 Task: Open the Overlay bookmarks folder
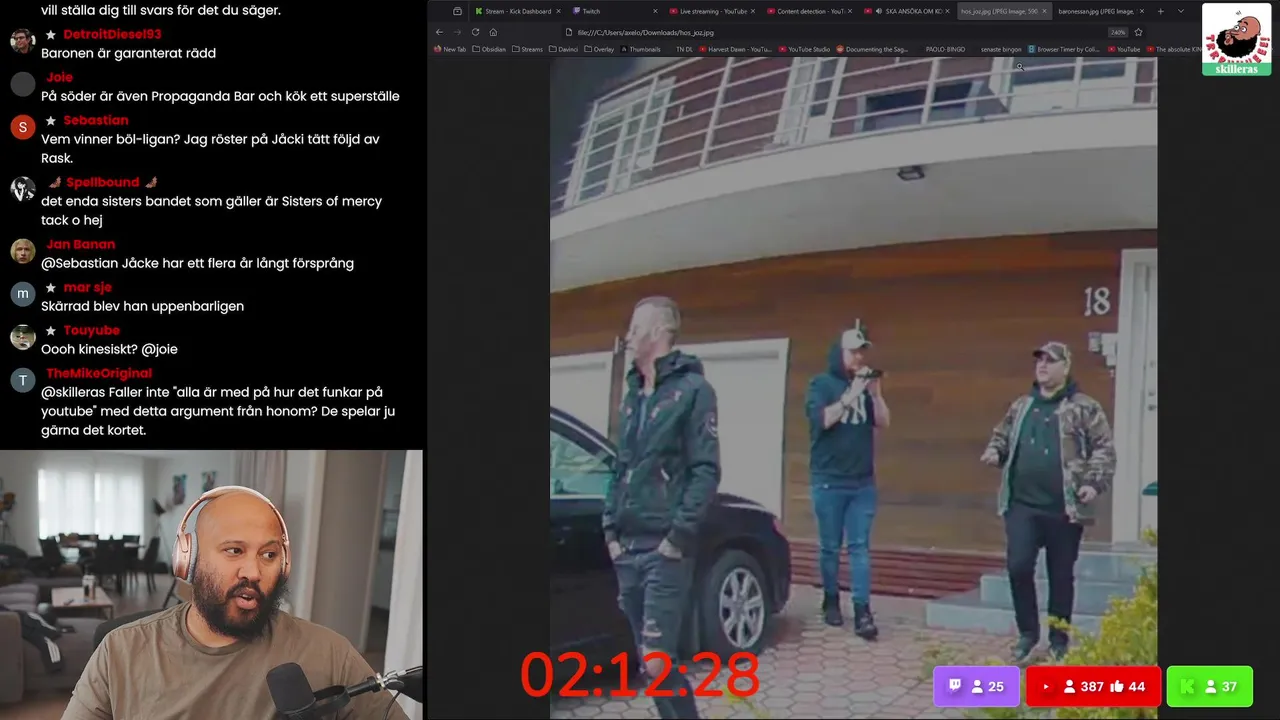click(x=599, y=49)
